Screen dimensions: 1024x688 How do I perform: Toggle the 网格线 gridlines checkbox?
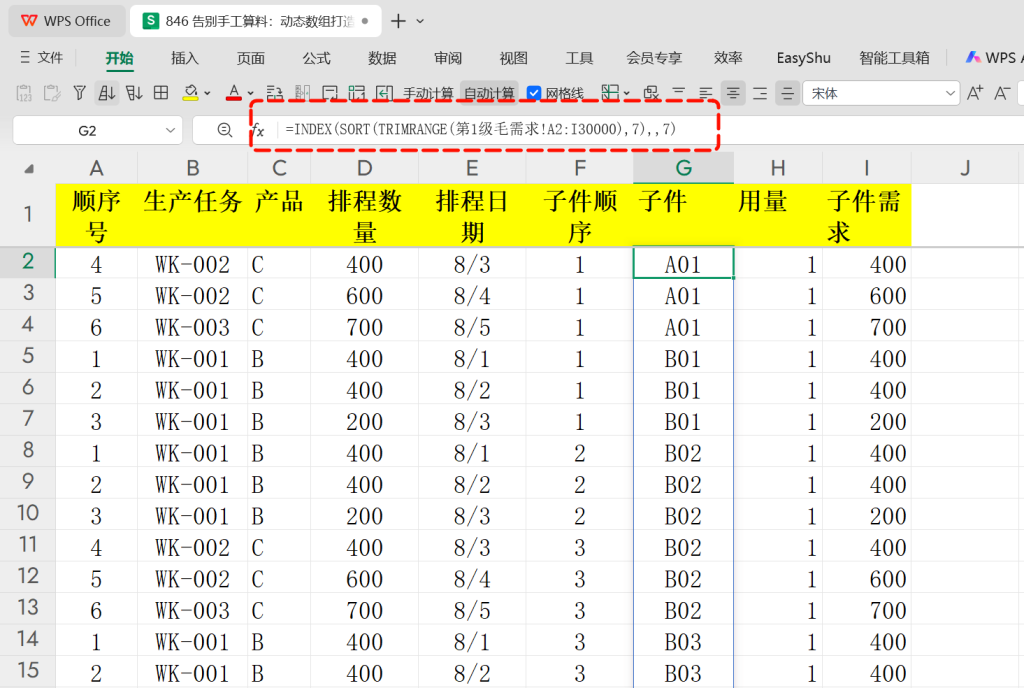534,93
